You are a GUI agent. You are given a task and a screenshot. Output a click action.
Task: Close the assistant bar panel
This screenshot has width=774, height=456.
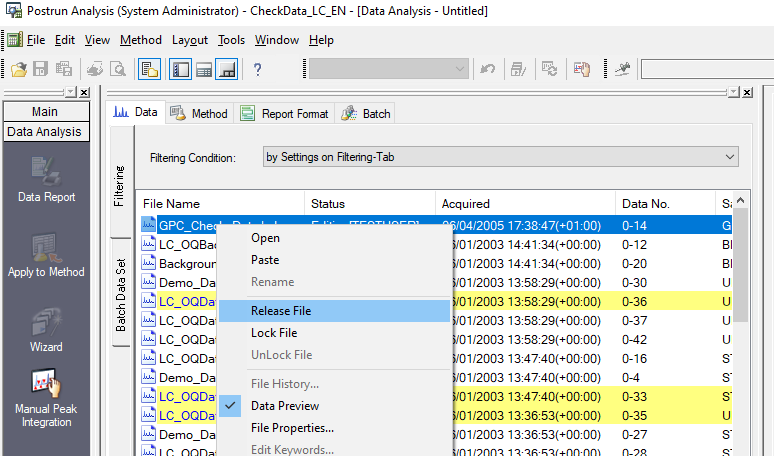tap(84, 92)
